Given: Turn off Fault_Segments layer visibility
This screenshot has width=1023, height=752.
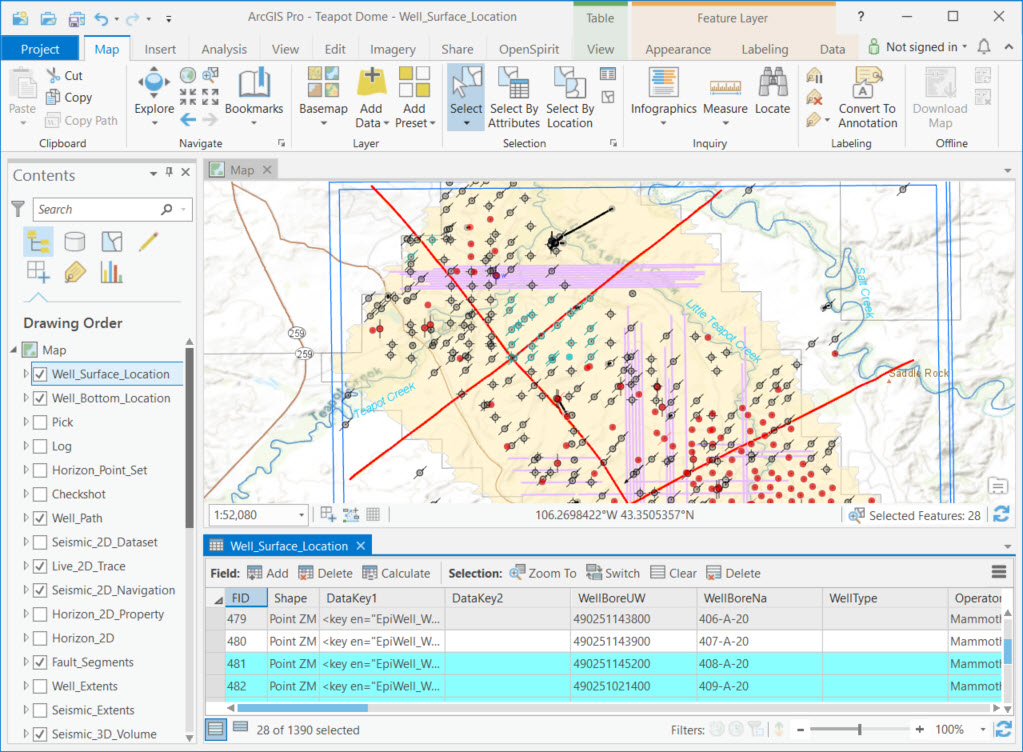Looking at the screenshot, I should click(x=40, y=662).
